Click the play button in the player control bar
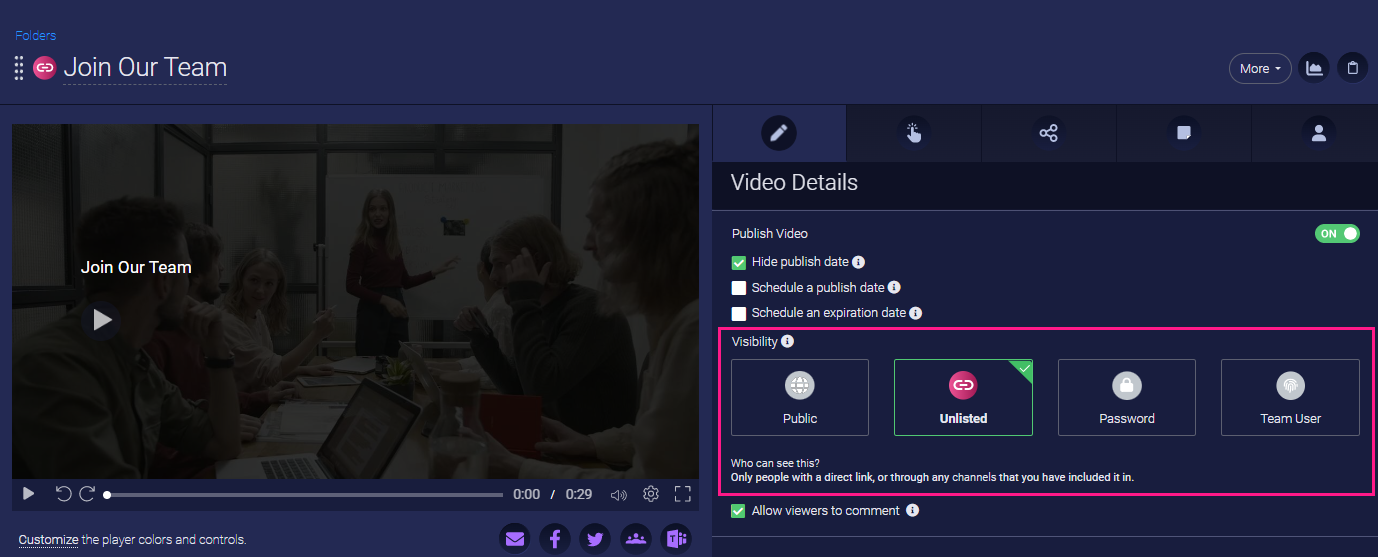The width and height of the screenshot is (1378, 557). click(28, 494)
